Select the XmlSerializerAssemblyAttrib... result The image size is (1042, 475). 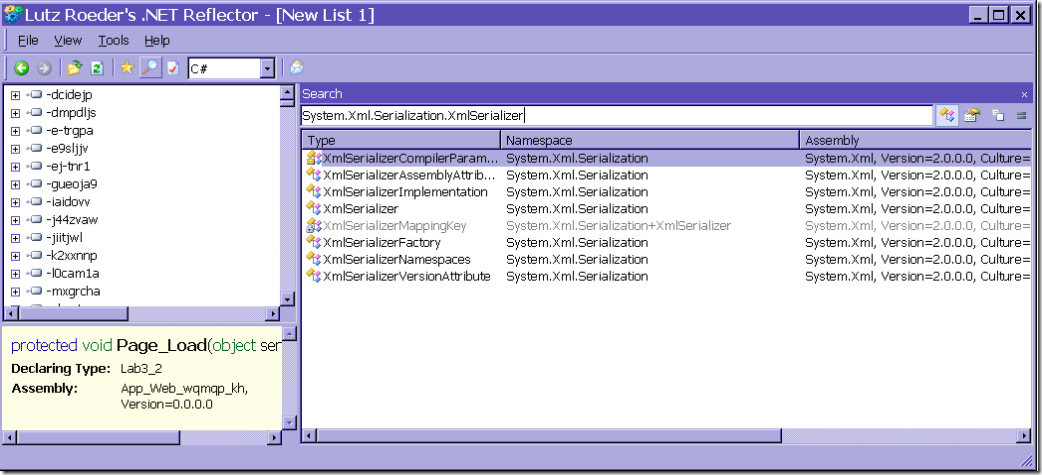point(409,175)
